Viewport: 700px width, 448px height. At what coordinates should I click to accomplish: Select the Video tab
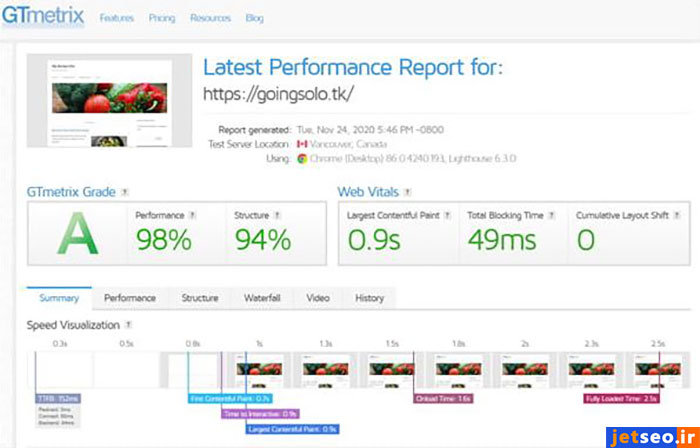[x=318, y=298]
